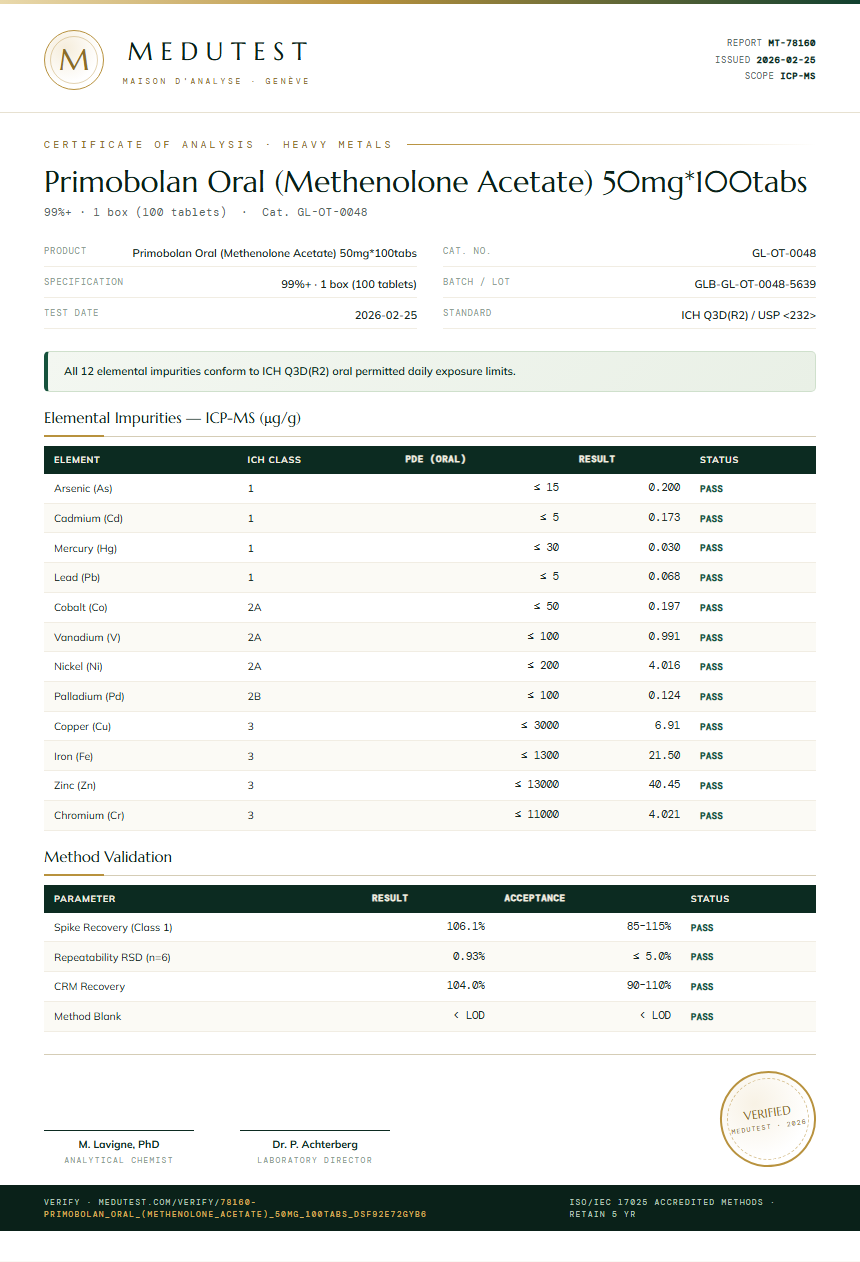Click the Lead result value 0.068

664,577
